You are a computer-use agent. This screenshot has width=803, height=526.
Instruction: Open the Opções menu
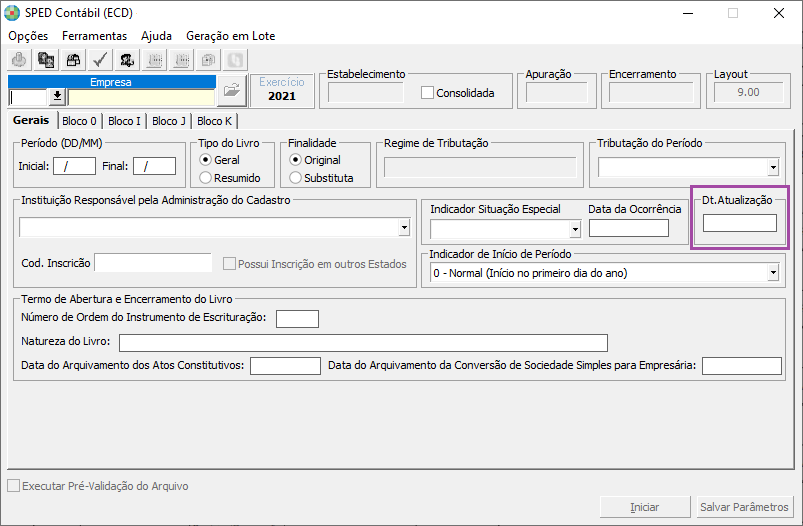click(x=28, y=36)
